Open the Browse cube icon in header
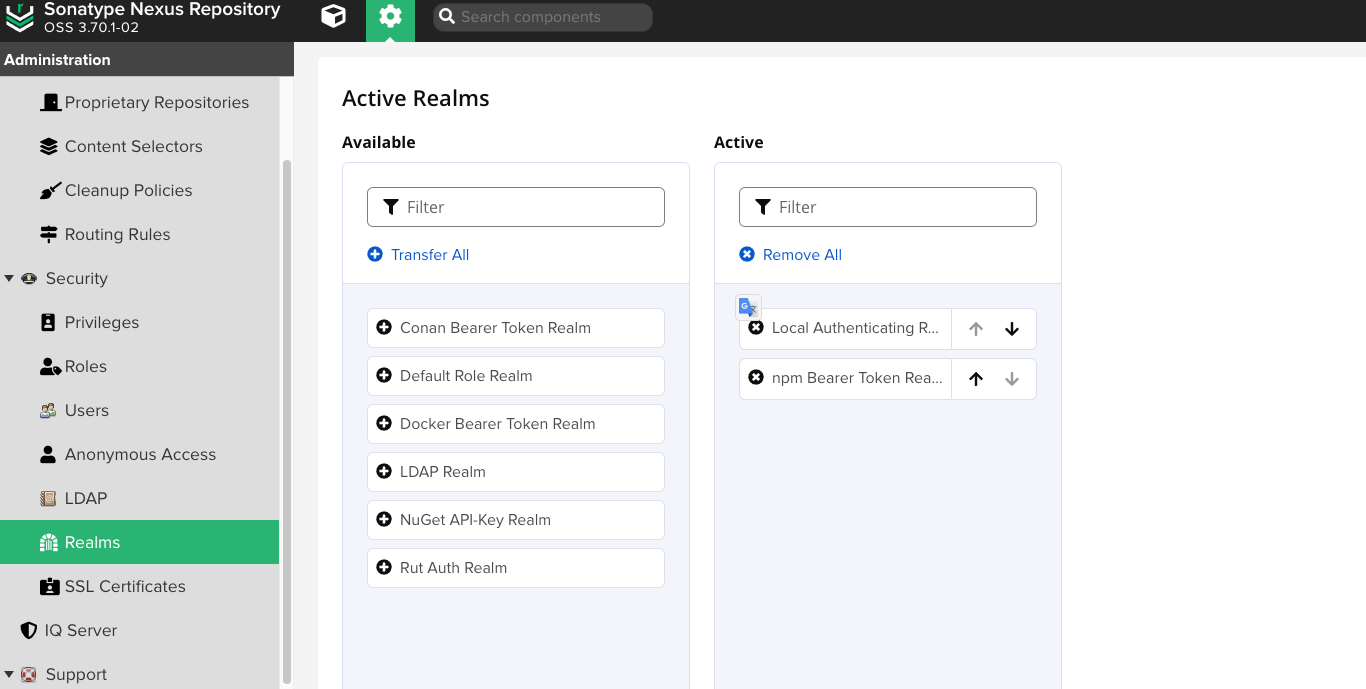This screenshot has height=689, width=1366. [333, 17]
